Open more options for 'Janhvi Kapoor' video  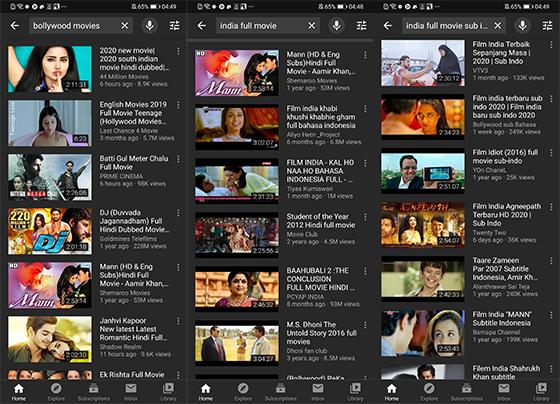click(x=178, y=321)
